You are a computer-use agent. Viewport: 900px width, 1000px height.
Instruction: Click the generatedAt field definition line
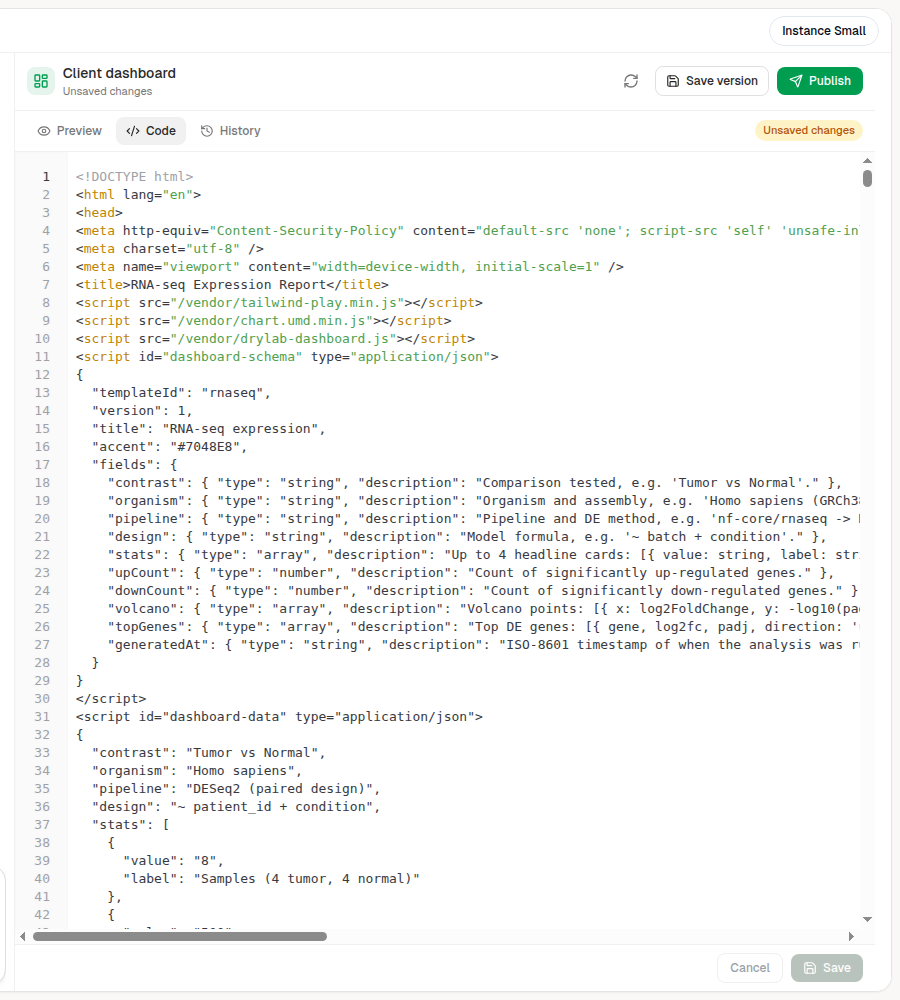pyautogui.click(x=483, y=645)
